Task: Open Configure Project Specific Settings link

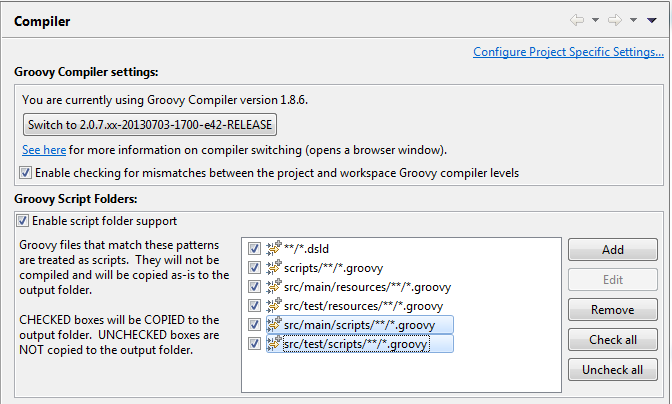Action: click(x=568, y=52)
